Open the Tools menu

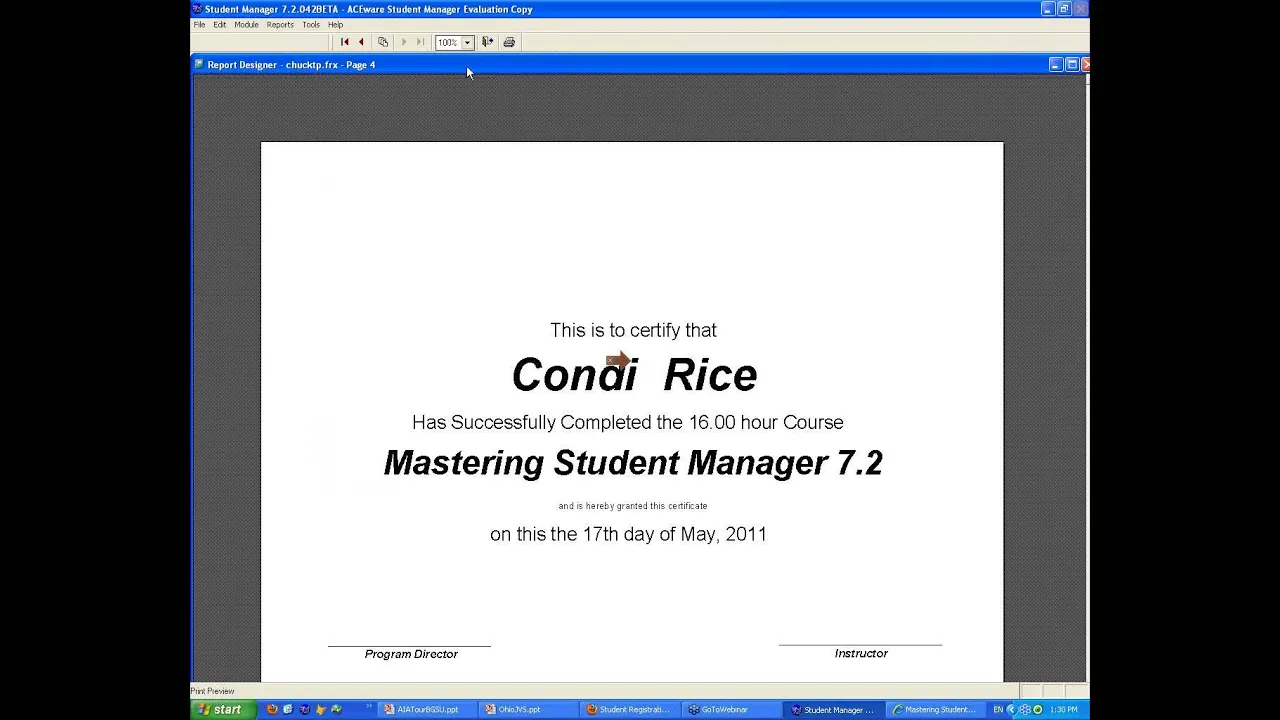pos(311,24)
